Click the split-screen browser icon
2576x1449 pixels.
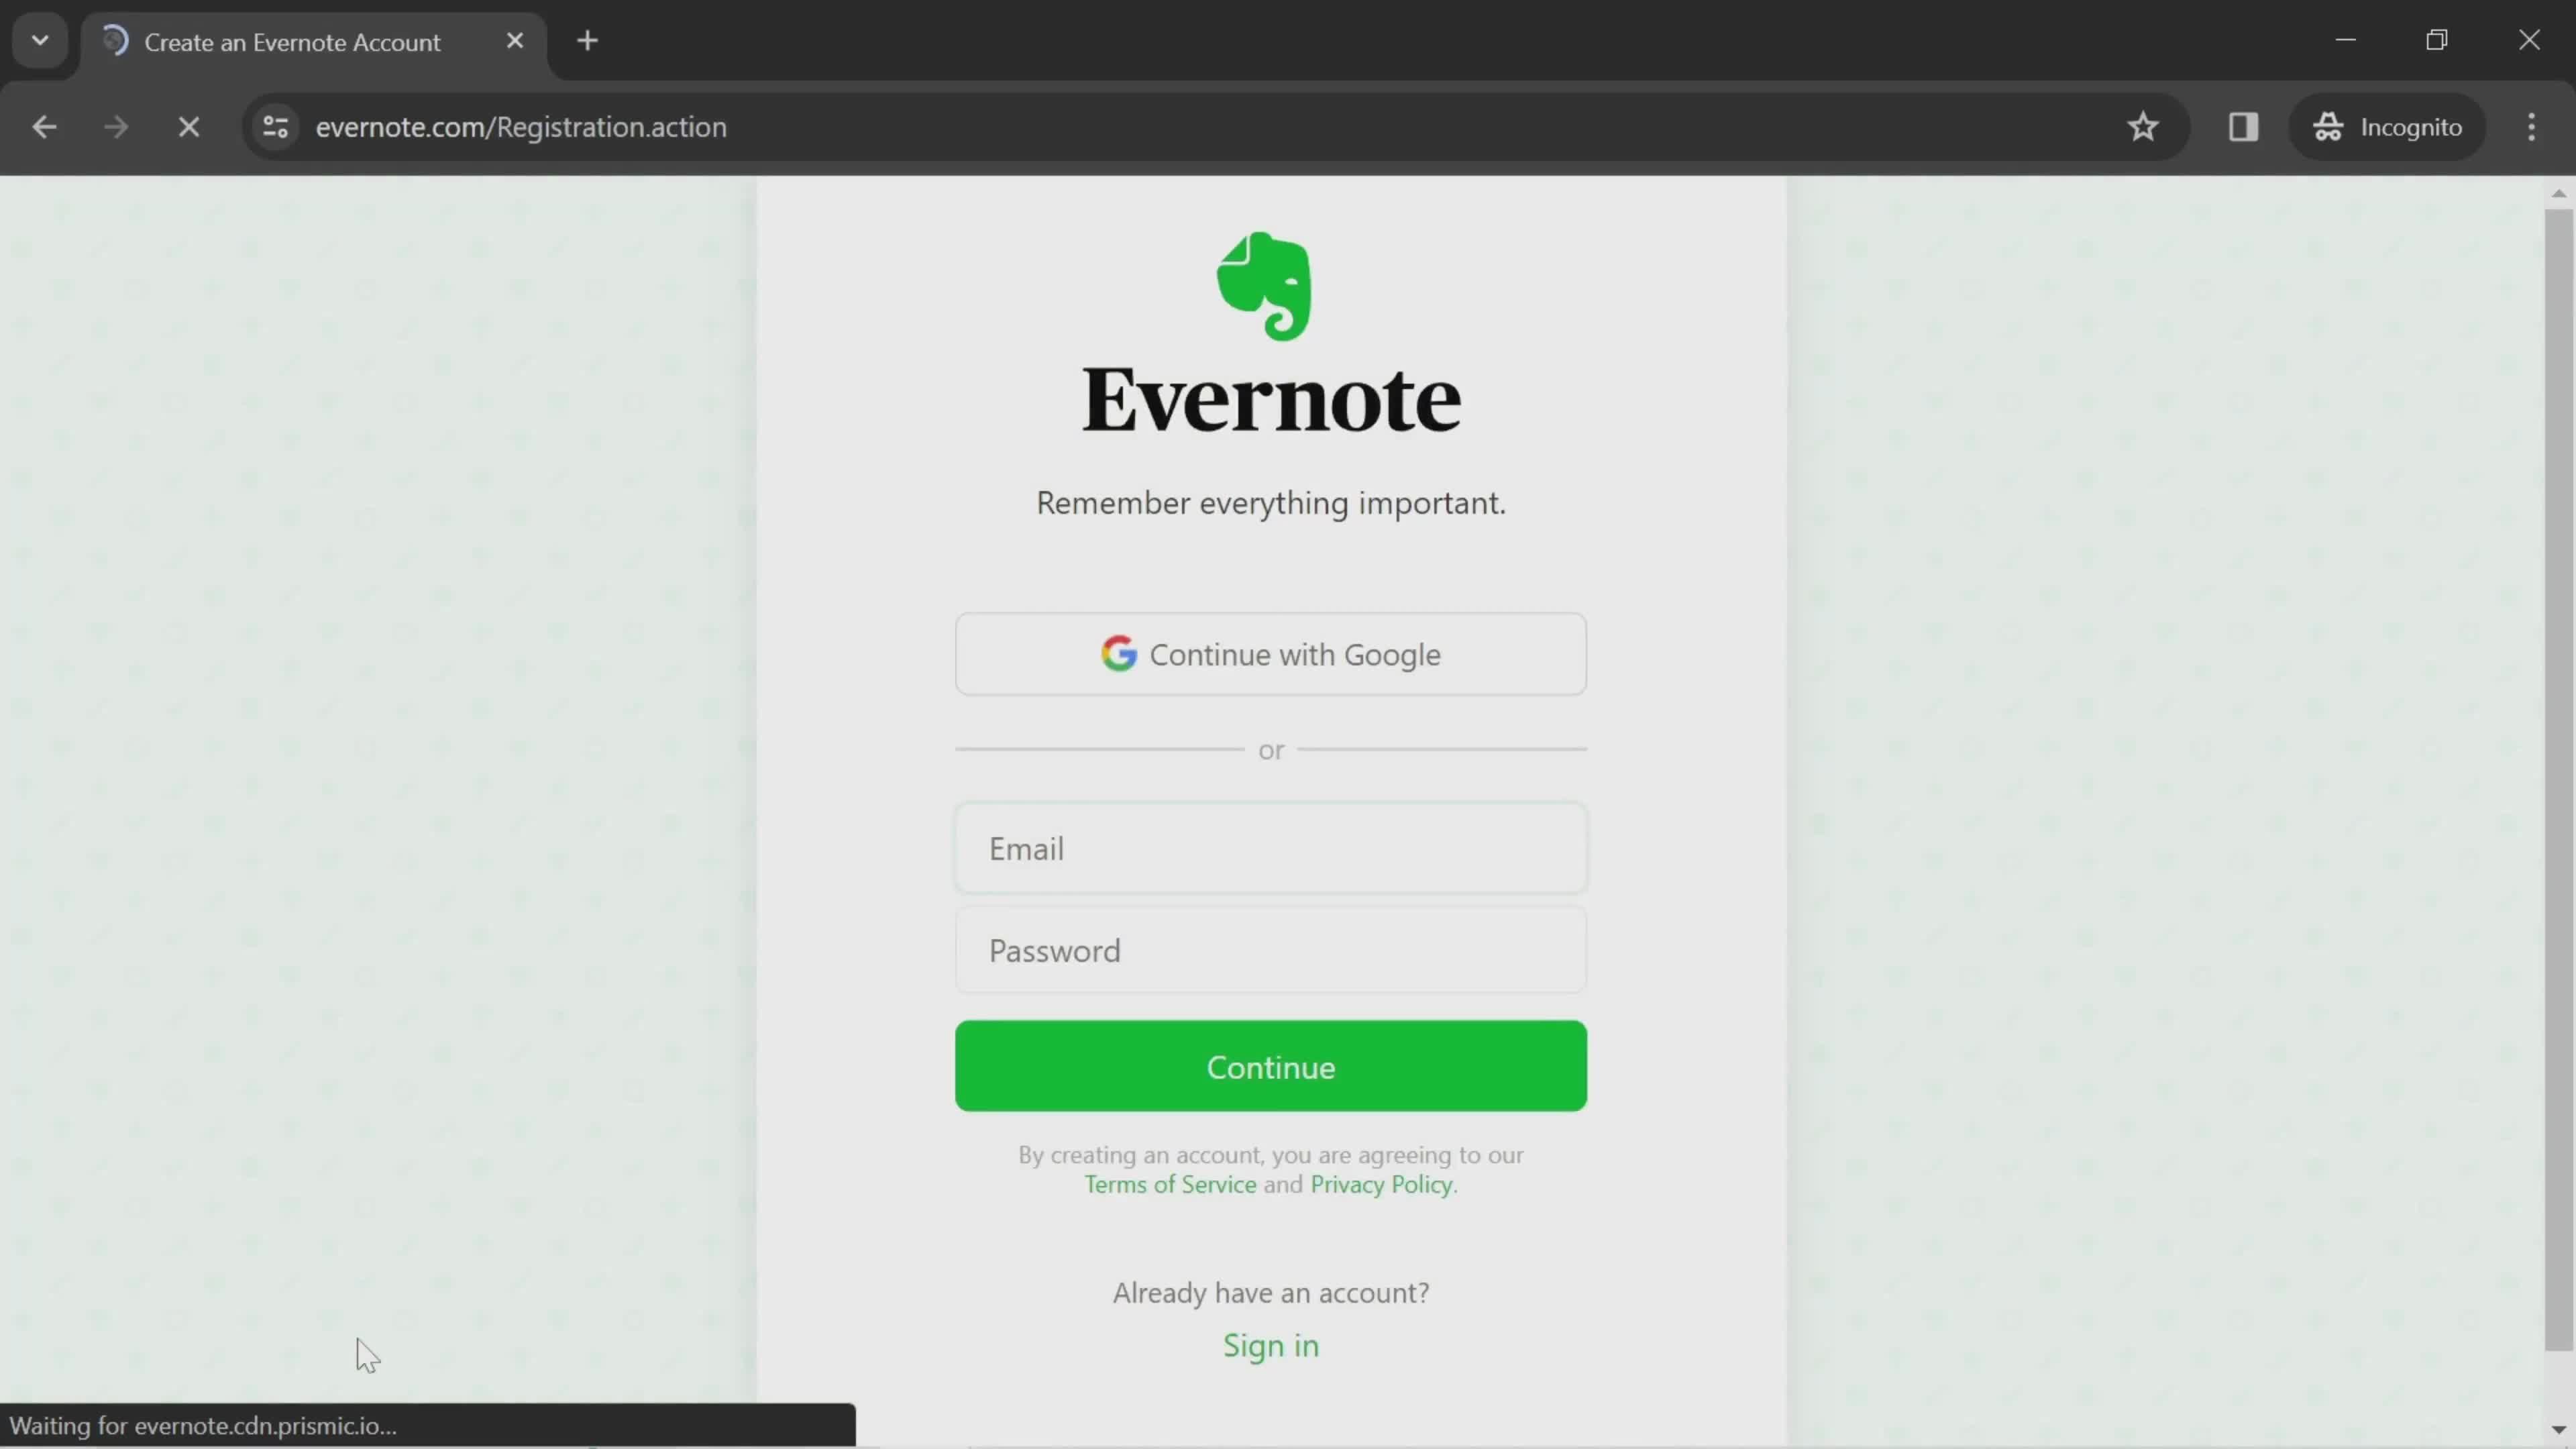click(x=2243, y=125)
